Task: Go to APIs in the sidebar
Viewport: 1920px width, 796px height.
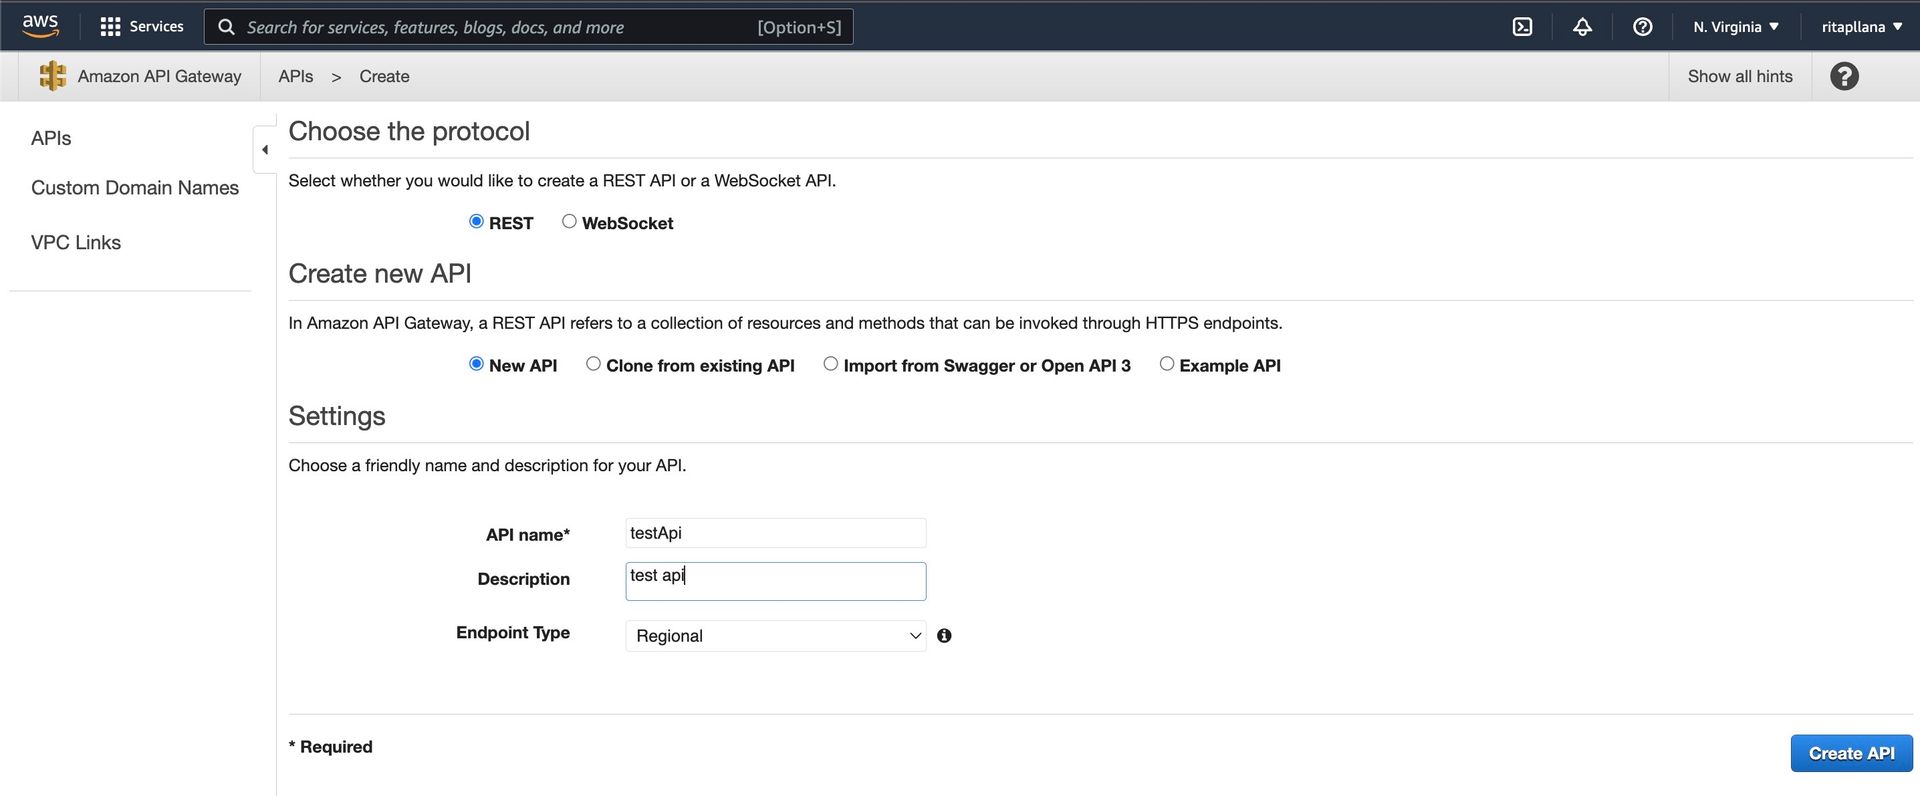Action: coord(51,138)
